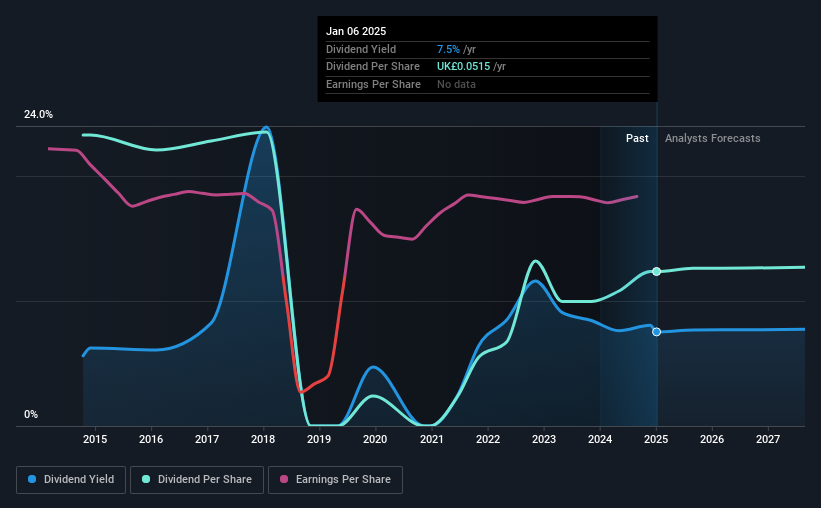Click the 2023 axis label
Viewport: 821px width, 508px height.
(544, 439)
